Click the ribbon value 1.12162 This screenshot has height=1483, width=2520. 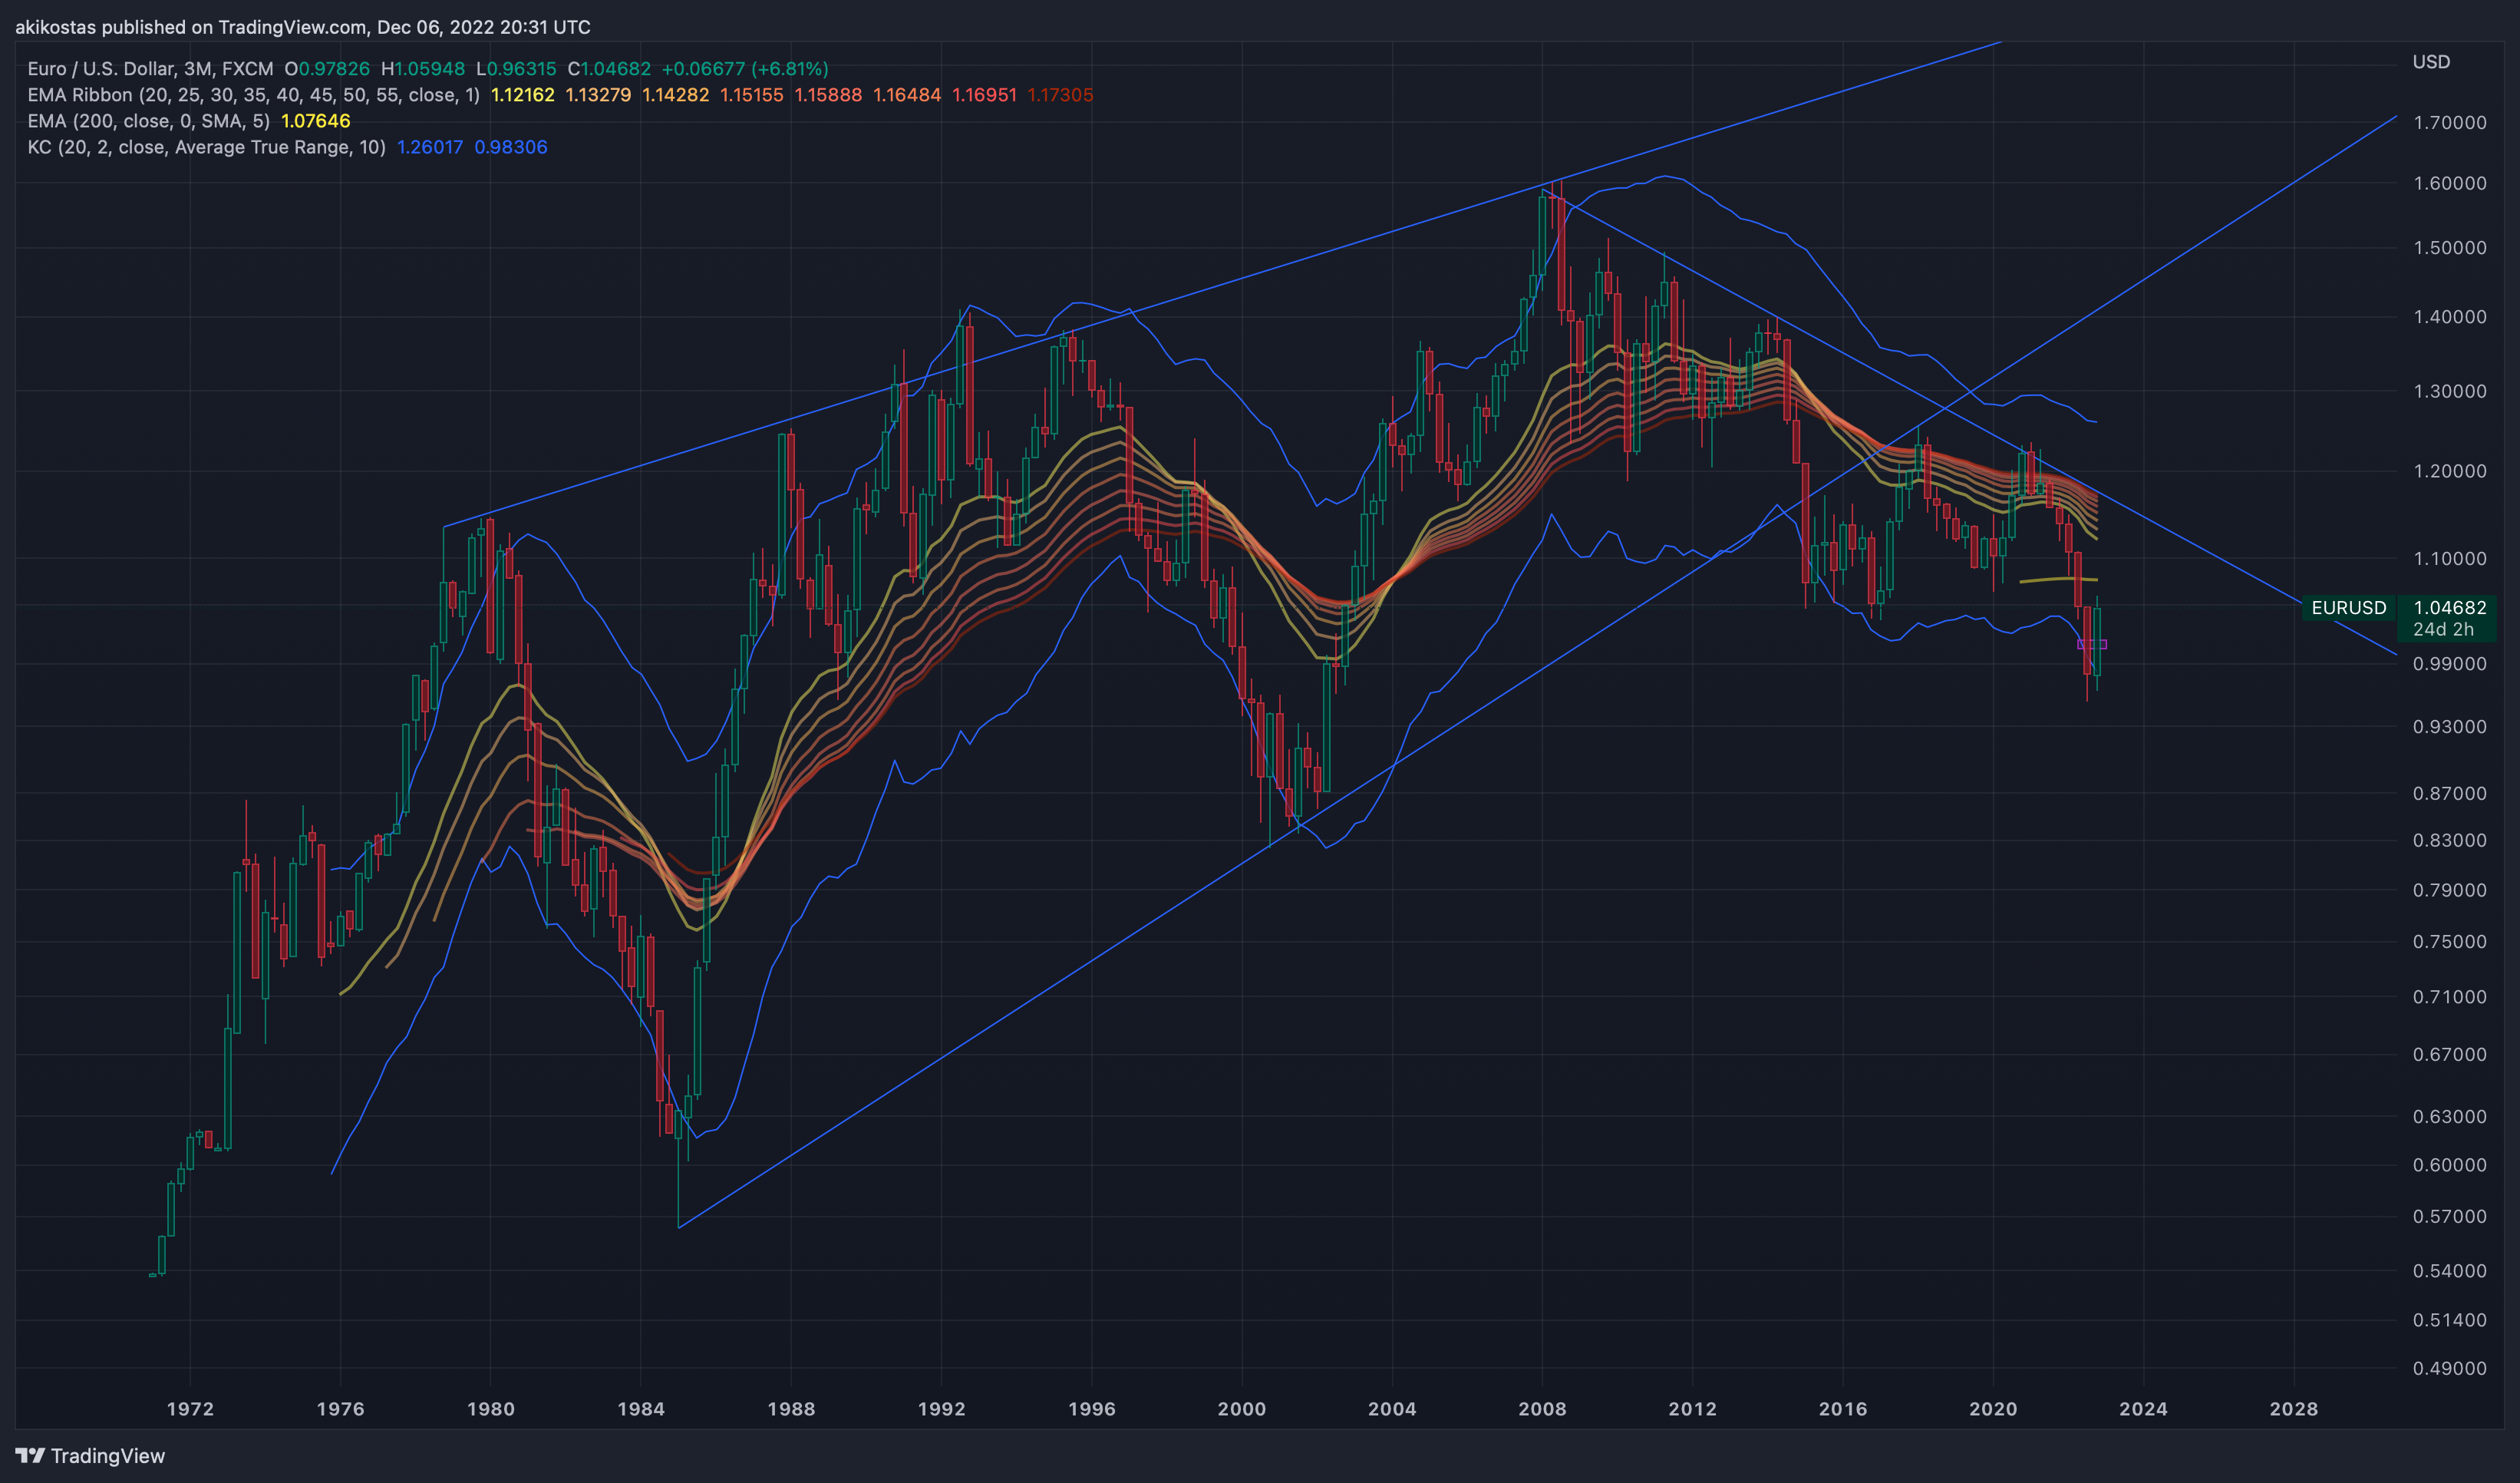click(x=523, y=95)
